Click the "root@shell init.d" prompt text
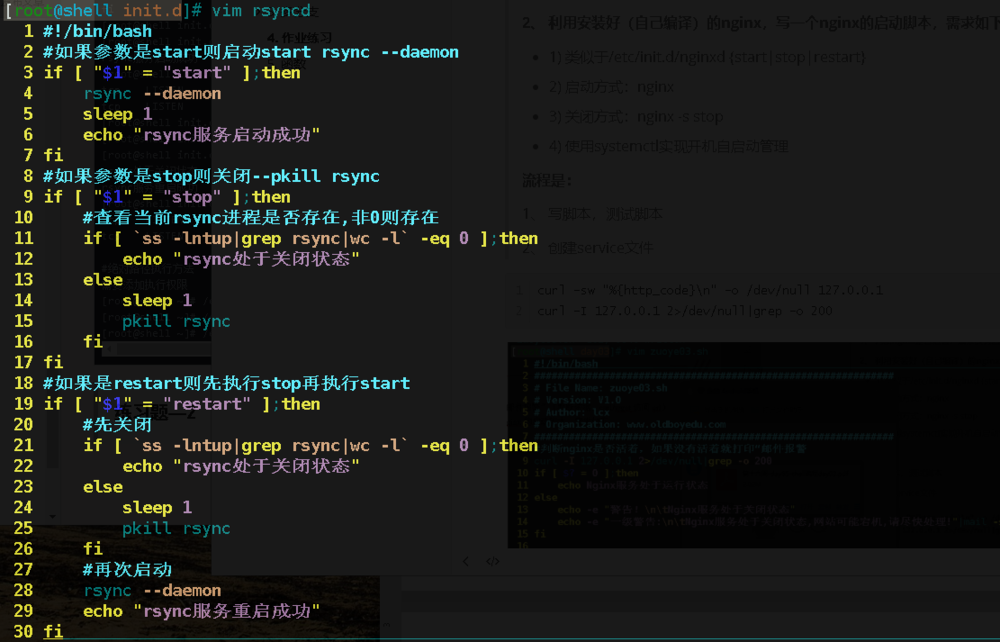The width and height of the screenshot is (1000, 642). pos(99,11)
